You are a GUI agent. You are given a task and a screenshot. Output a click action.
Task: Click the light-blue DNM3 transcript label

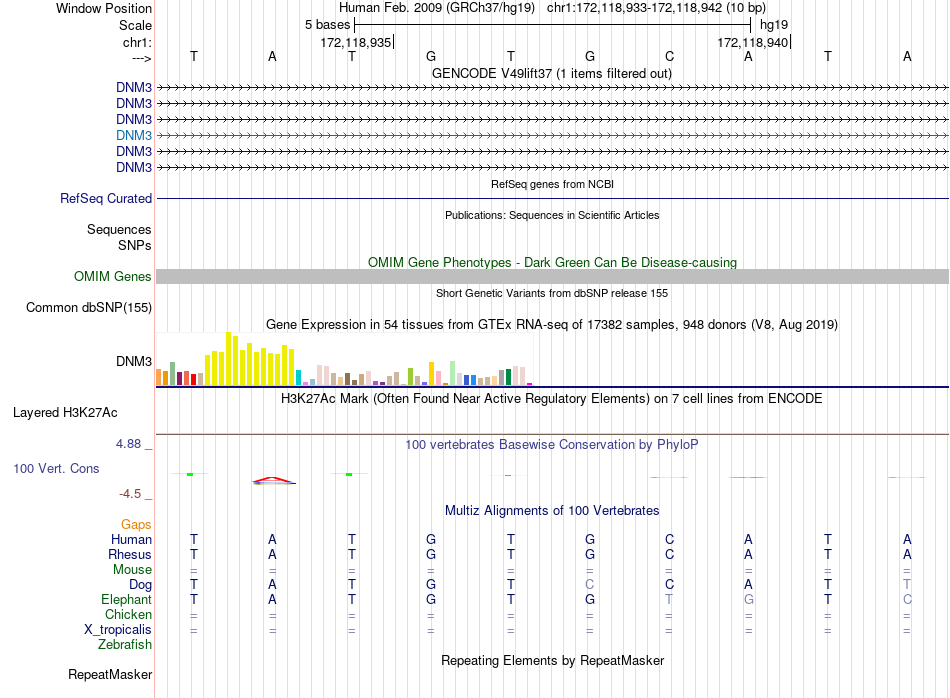point(134,135)
